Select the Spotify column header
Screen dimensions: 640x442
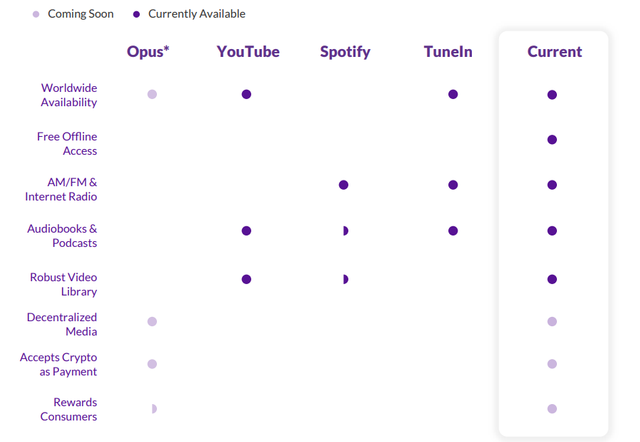click(x=345, y=52)
